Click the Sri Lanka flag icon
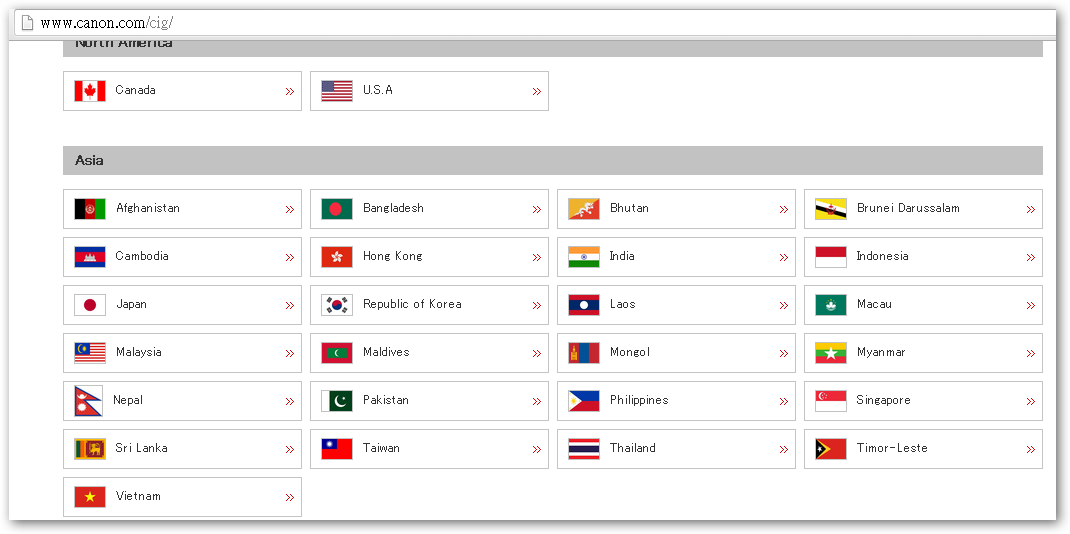Screen dimensions: 1070x534 click(x=90, y=449)
